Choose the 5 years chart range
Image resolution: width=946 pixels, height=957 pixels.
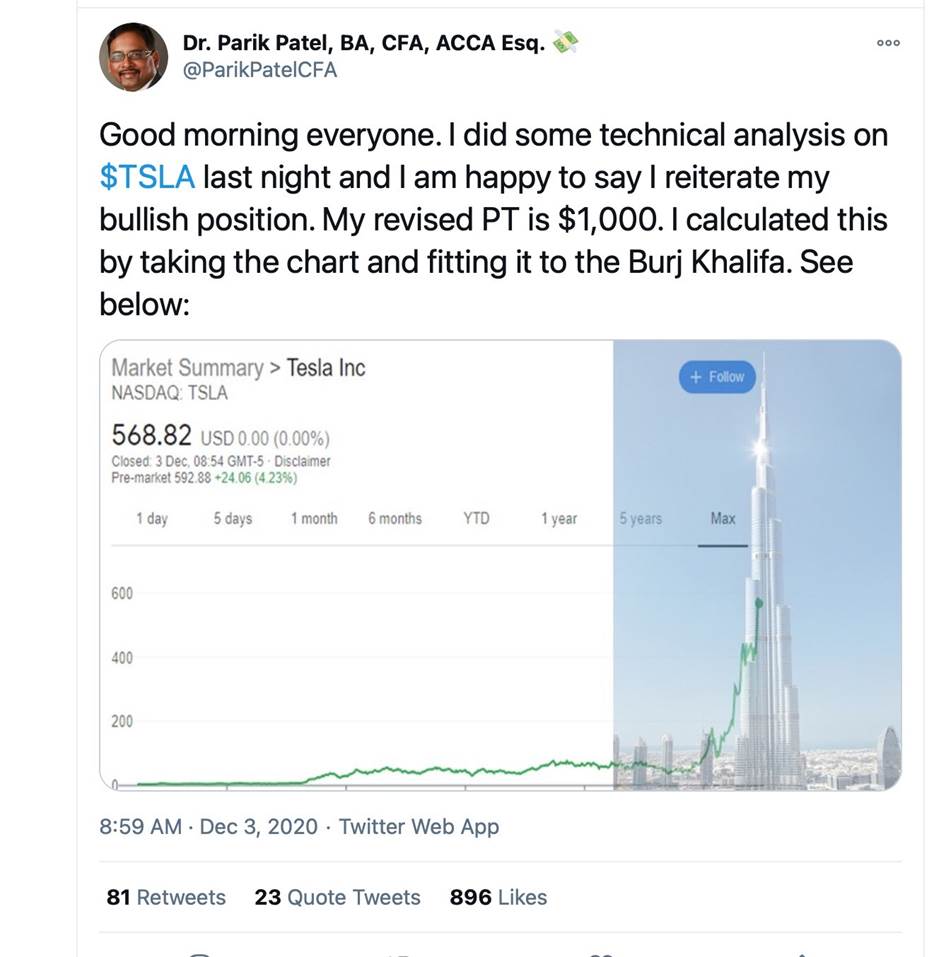click(x=640, y=519)
